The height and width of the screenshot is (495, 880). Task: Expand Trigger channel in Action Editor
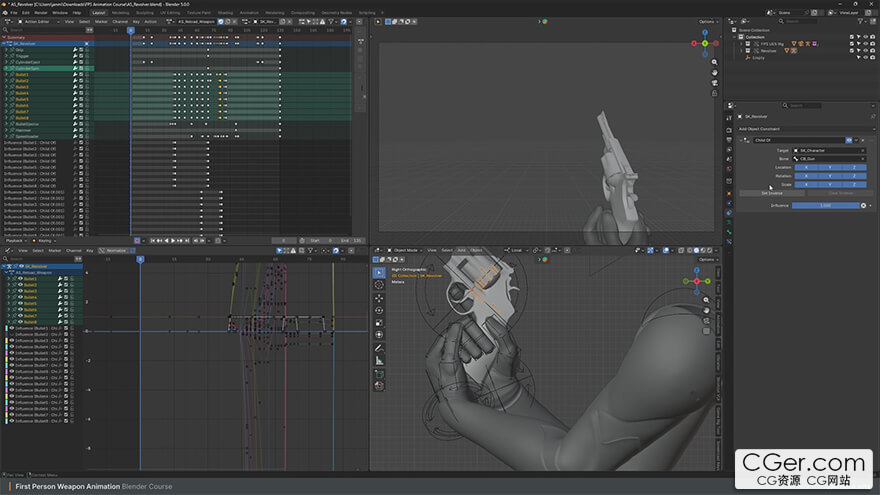point(7,56)
